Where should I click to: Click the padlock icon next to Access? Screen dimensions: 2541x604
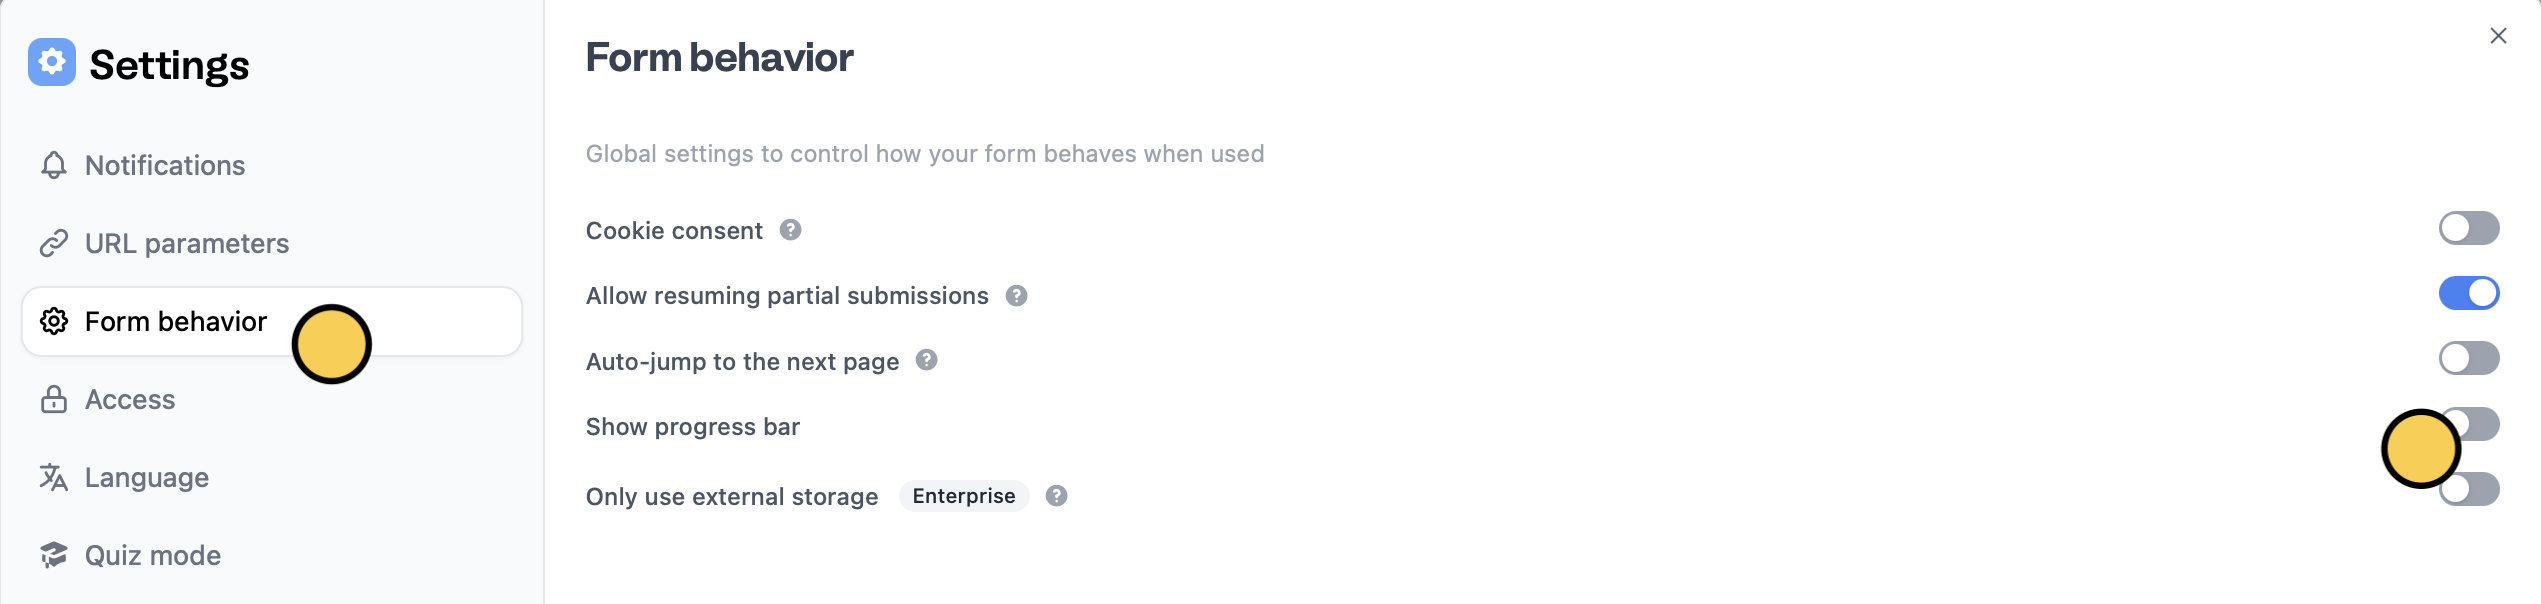pyautogui.click(x=54, y=399)
